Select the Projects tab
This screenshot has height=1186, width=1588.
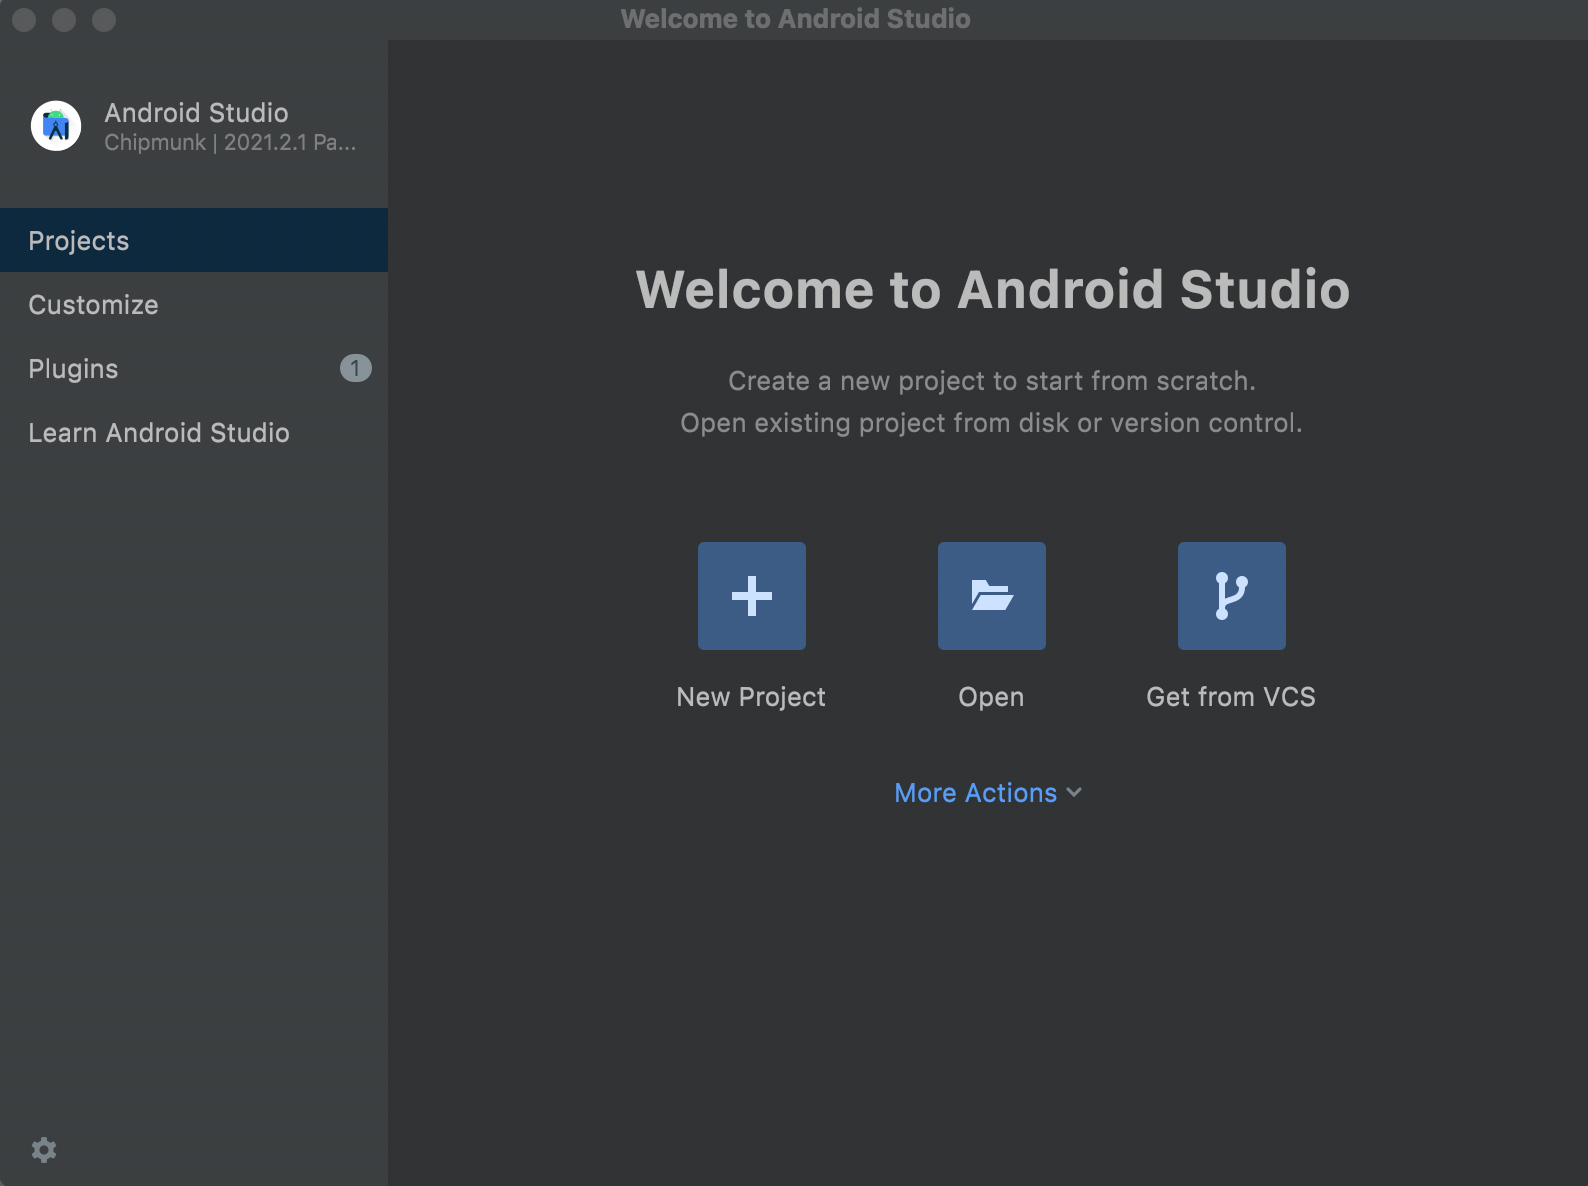[194, 240]
